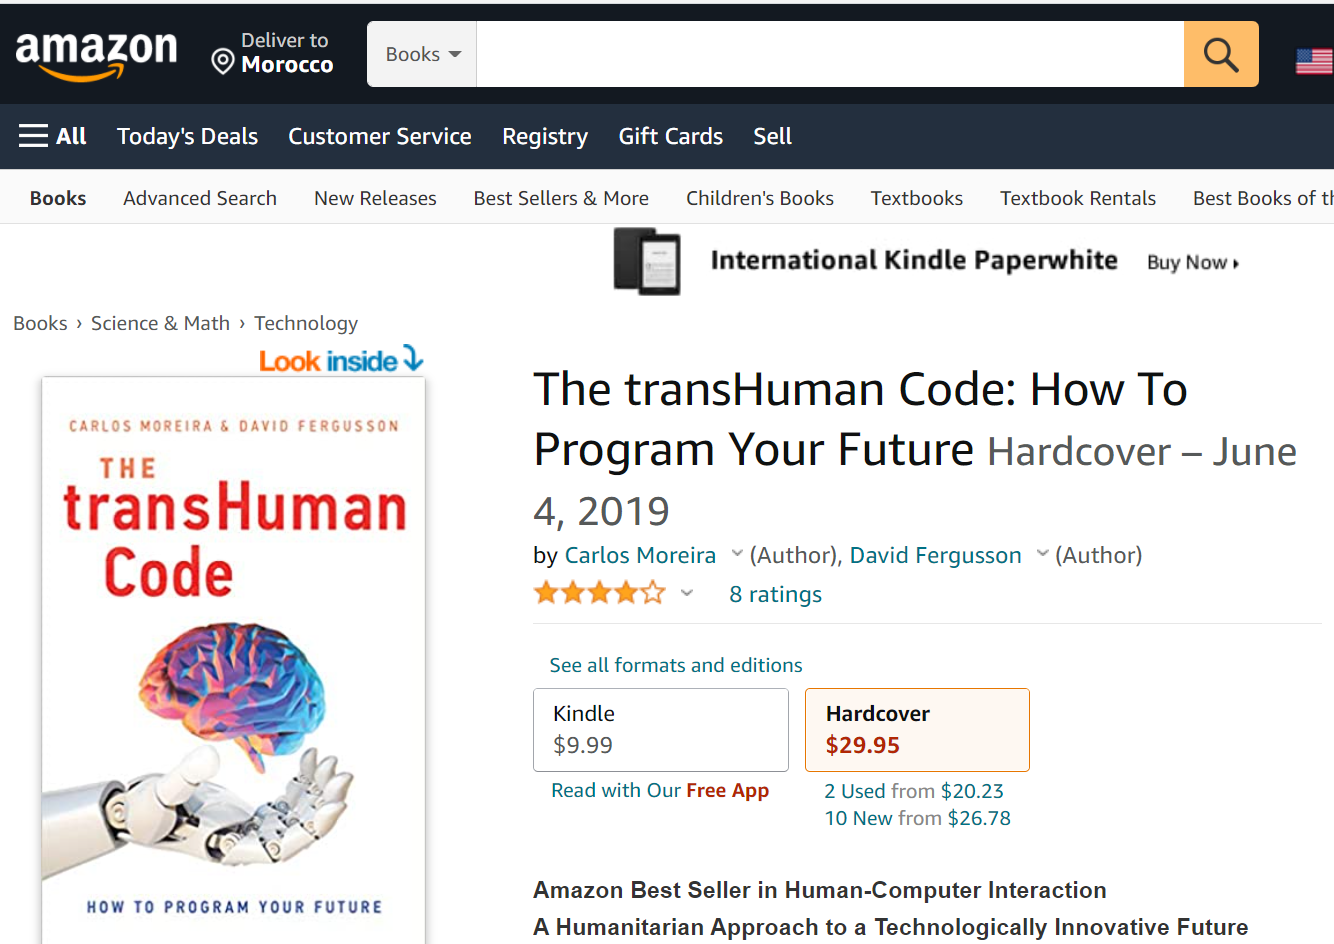Click See all formats and editions
1334x944 pixels.
pyautogui.click(x=675, y=665)
